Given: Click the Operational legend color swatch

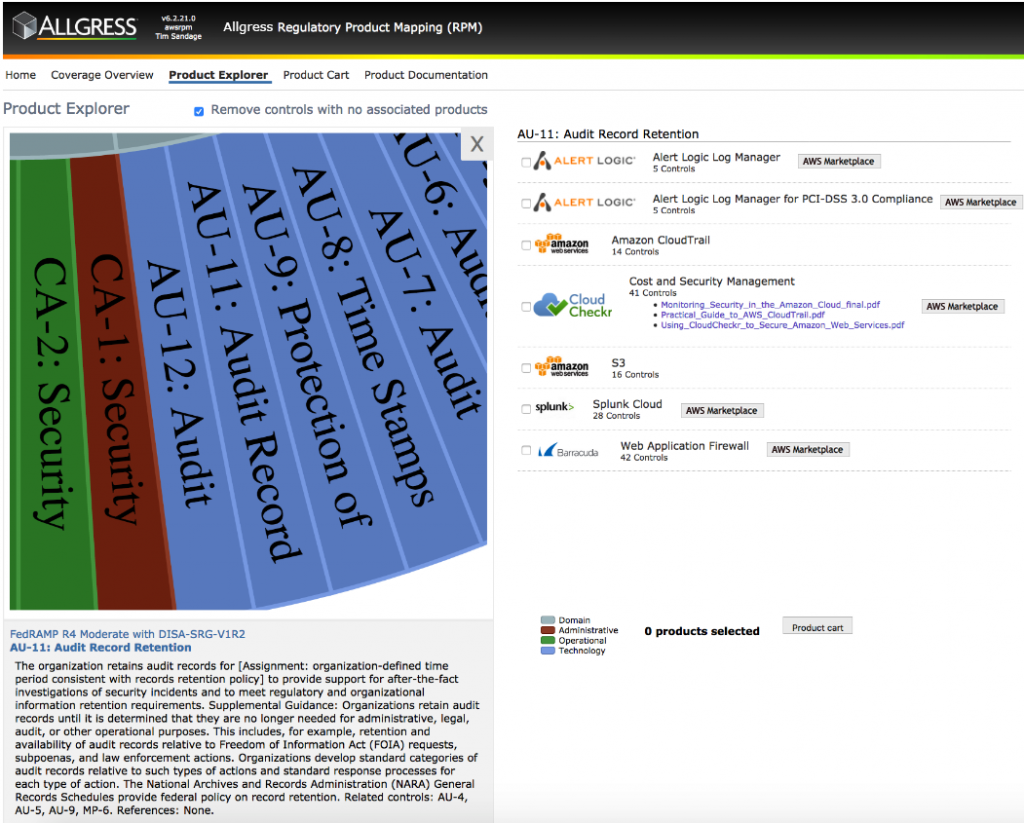Looking at the screenshot, I should [548, 641].
